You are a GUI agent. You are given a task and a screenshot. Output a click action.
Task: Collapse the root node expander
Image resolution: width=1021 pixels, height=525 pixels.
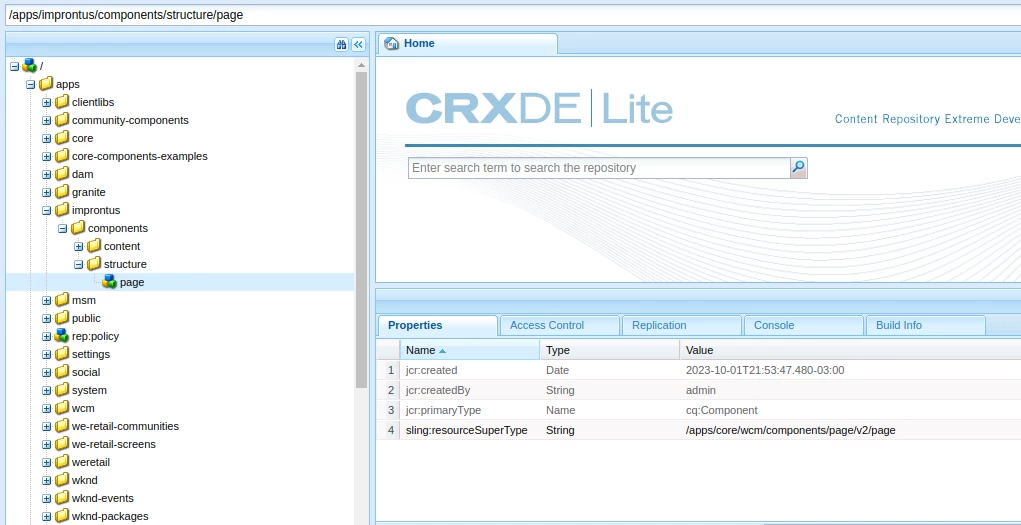tap(15, 66)
